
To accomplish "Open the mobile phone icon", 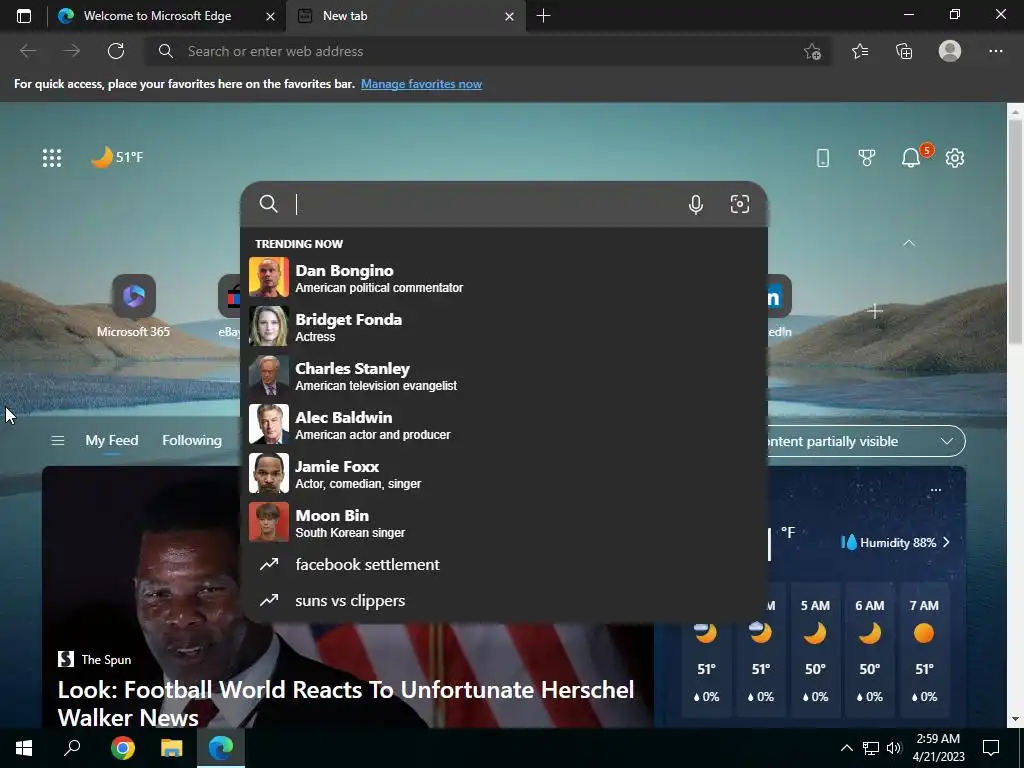I will pyautogui.click(x=823, y=157).
